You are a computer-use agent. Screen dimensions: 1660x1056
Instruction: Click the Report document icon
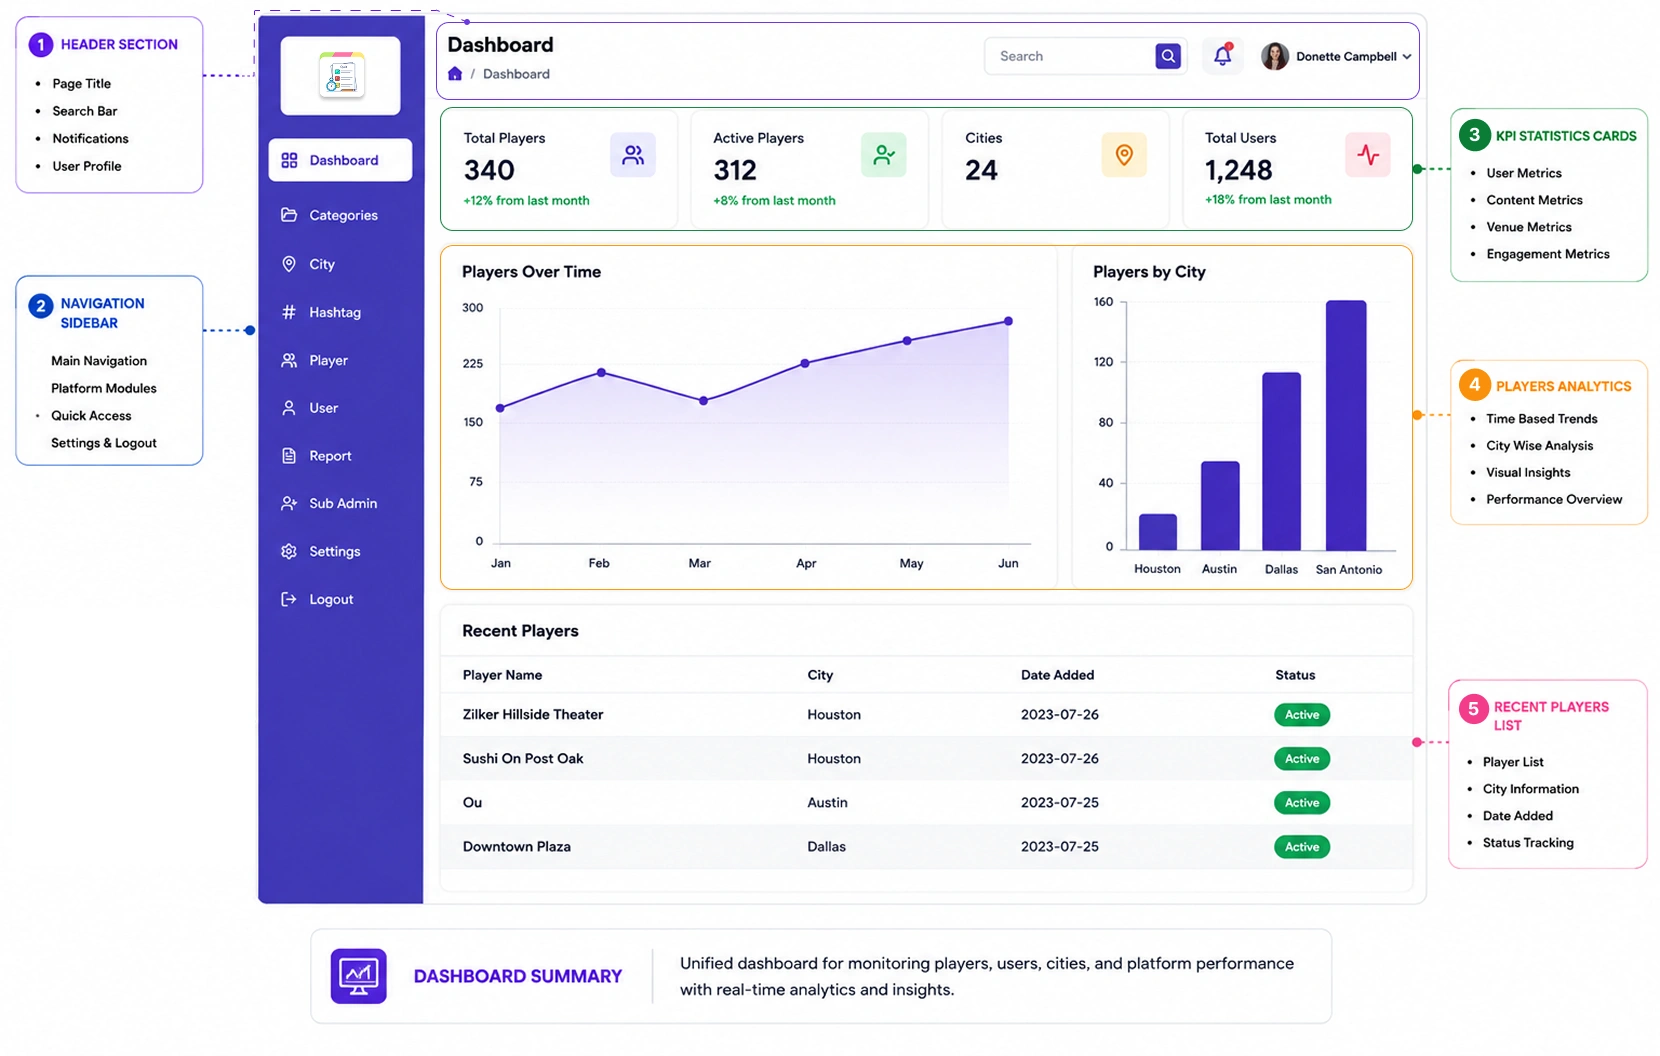click(289, 456)
